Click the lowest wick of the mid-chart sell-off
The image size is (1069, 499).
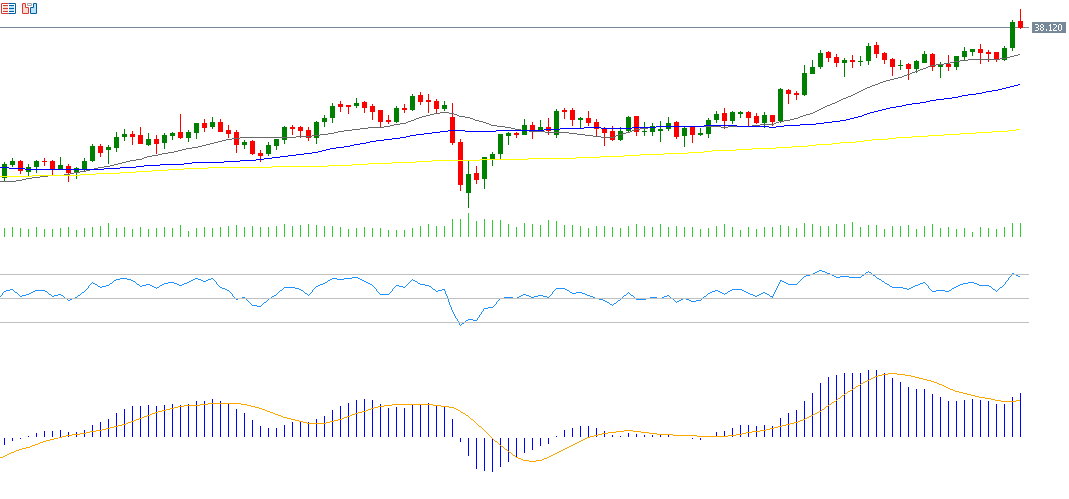pyautogui.click(x=468, y=203)
